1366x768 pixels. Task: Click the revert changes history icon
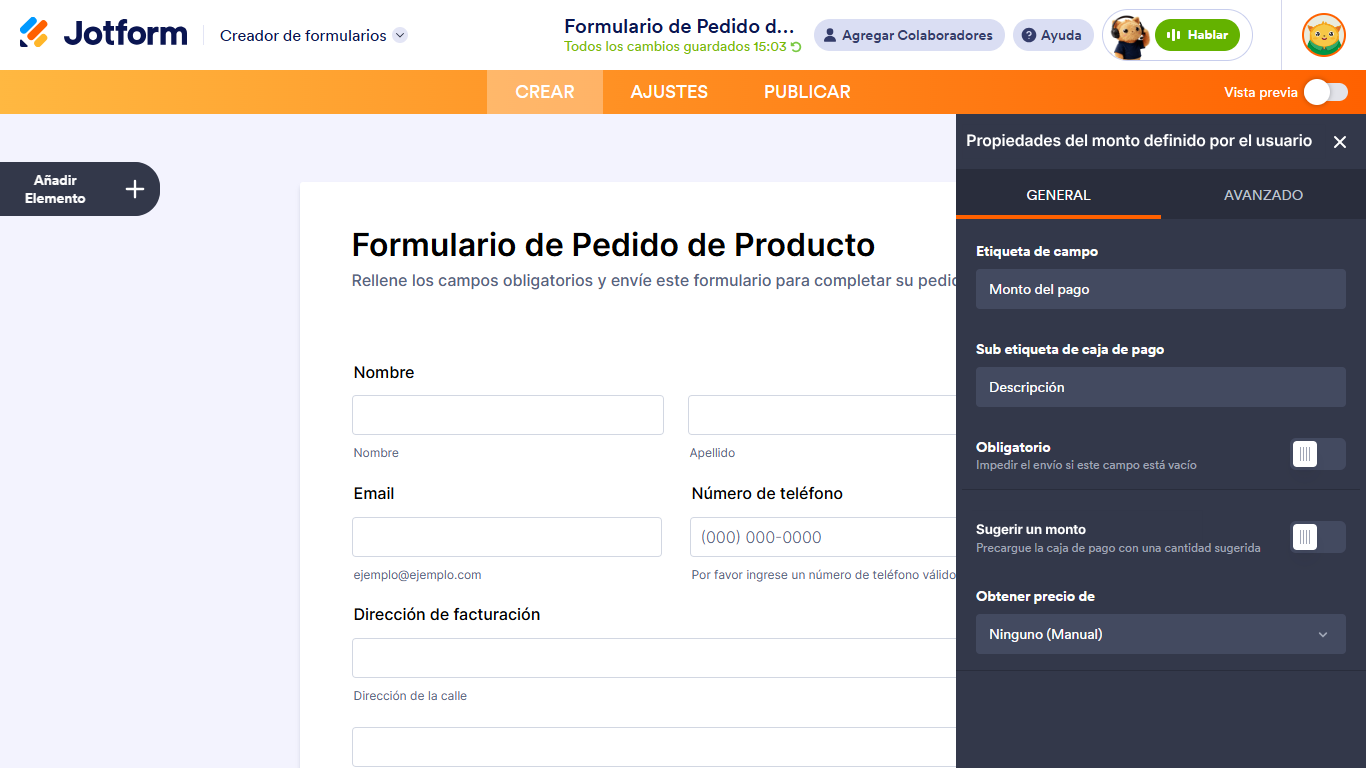click(x=796, y=47)
